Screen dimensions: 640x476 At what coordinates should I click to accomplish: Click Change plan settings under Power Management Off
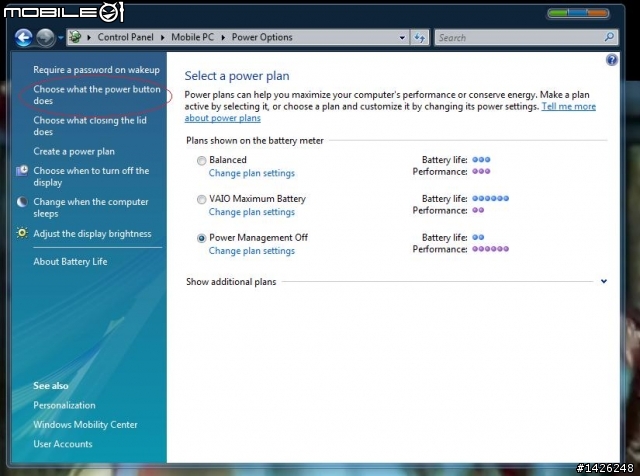click(x=251, y=251)
